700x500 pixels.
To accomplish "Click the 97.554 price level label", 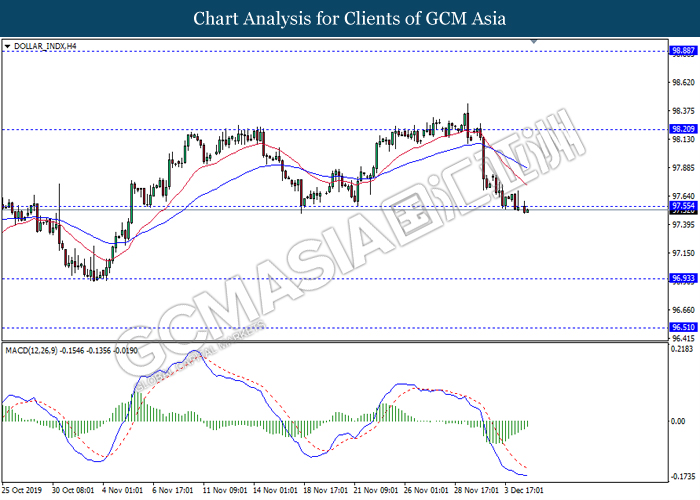I will (683, 206).
